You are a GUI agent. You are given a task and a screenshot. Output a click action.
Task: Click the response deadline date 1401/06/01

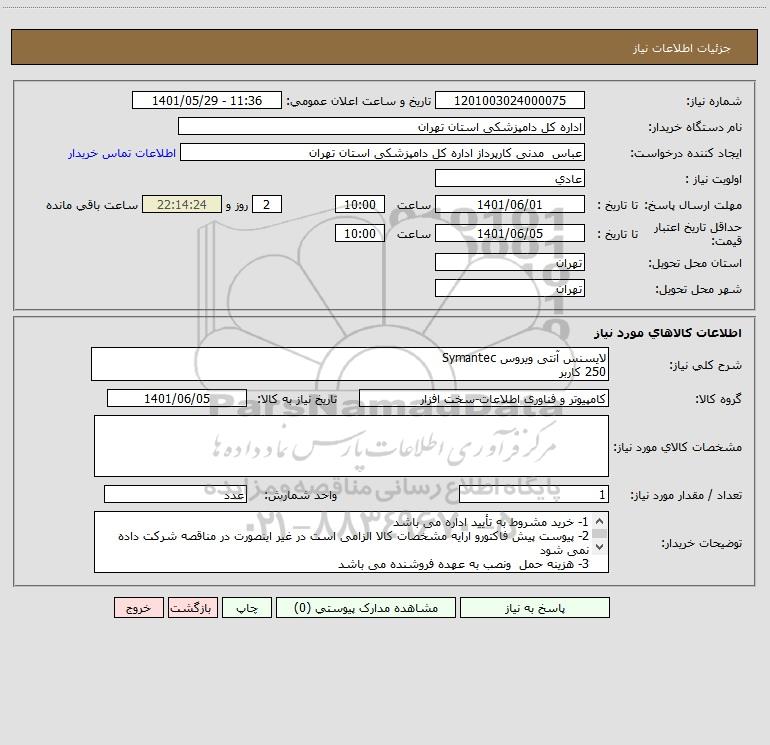point(510,204)
